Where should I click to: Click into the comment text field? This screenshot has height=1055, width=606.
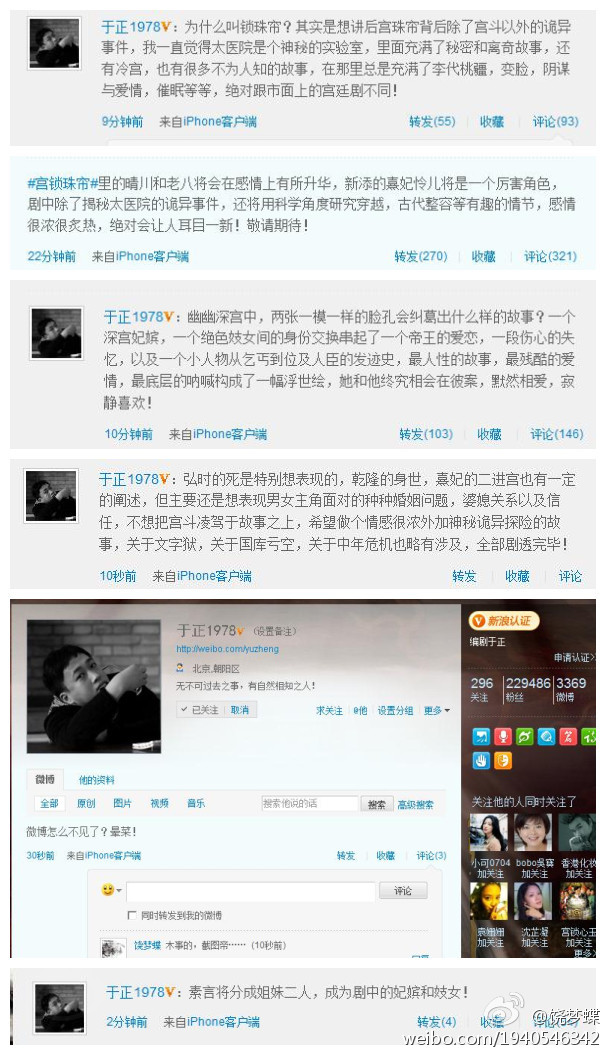(x=251, y=891)
